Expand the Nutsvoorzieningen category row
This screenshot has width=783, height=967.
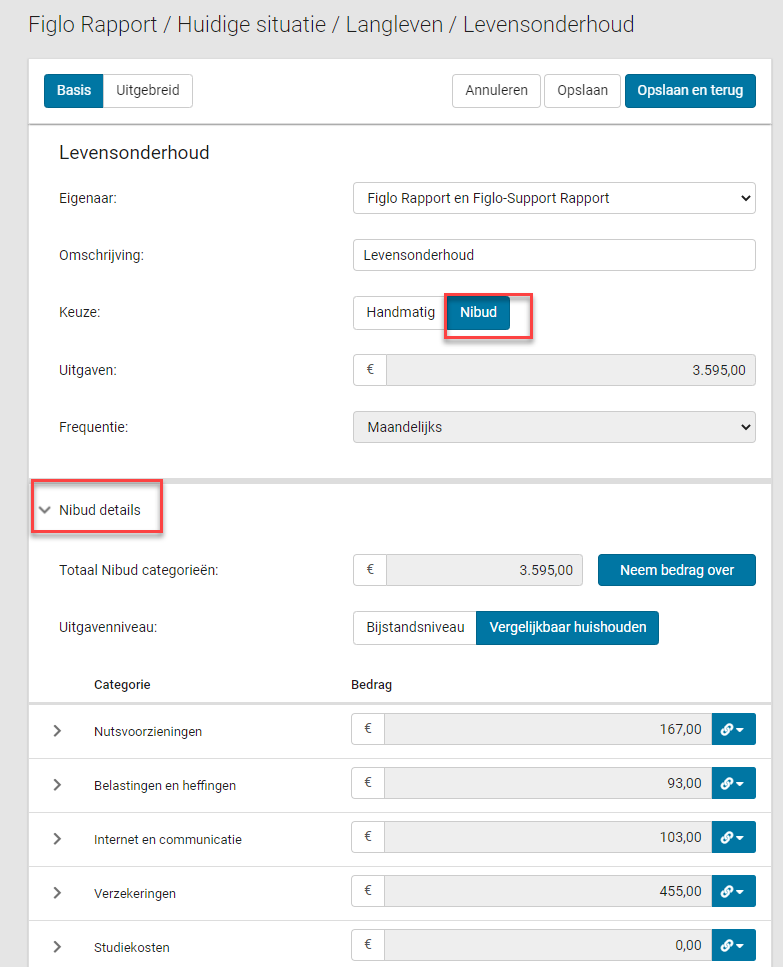point(57,731)
